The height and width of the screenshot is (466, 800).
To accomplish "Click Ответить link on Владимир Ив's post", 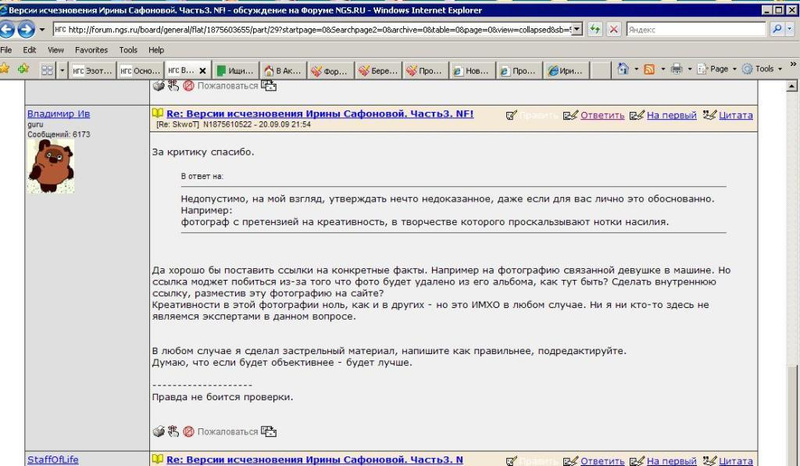I will coord(601,115).
